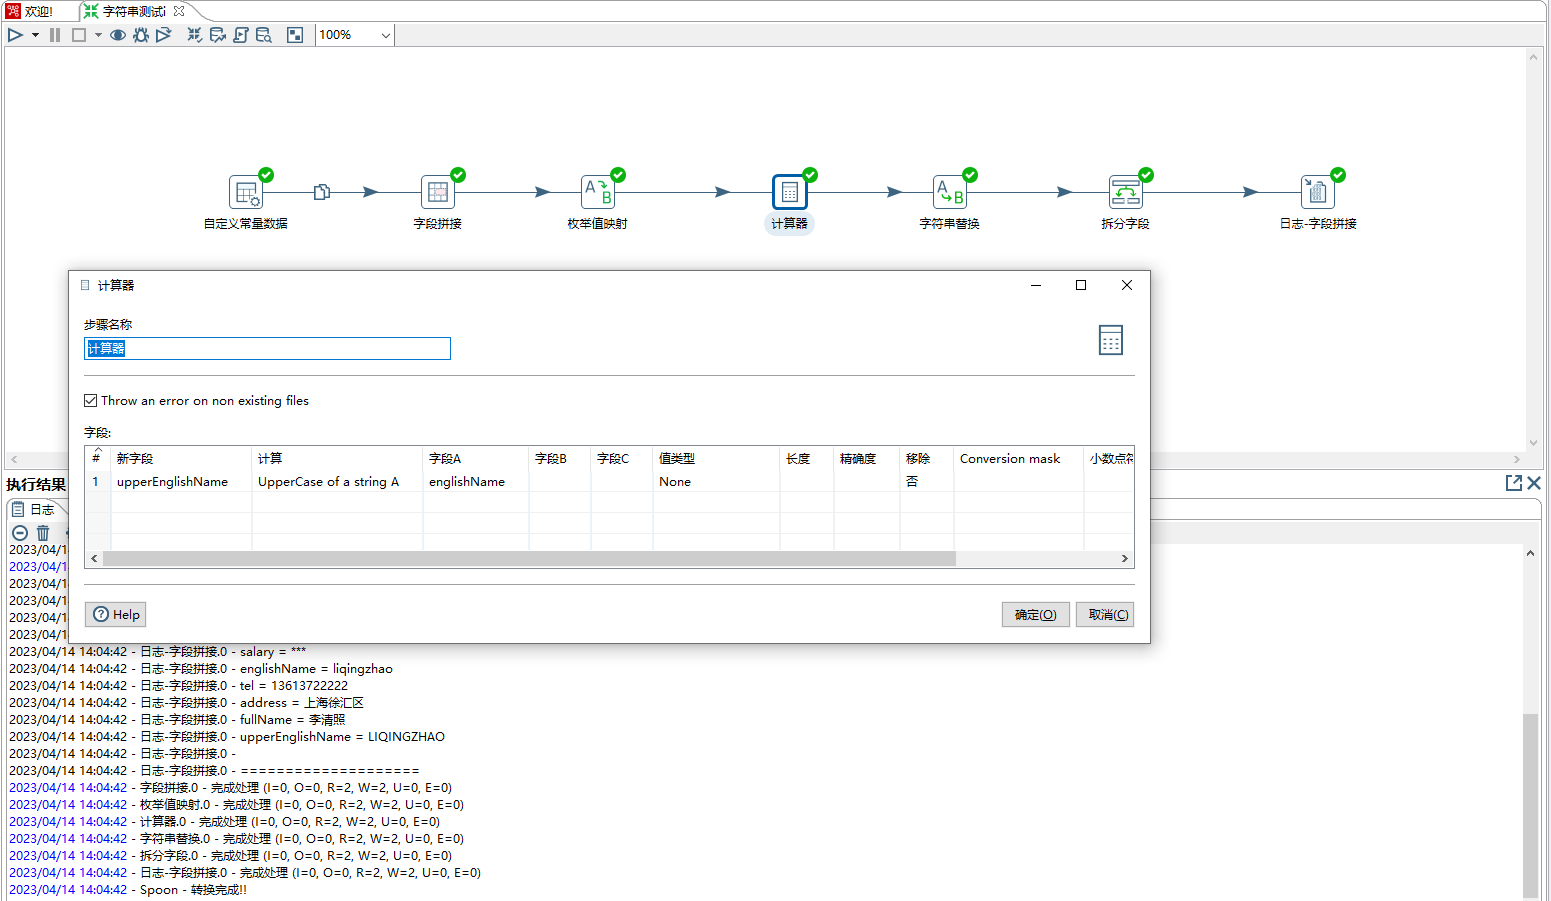Clear the log with trash icon

(x=43, y=533)
